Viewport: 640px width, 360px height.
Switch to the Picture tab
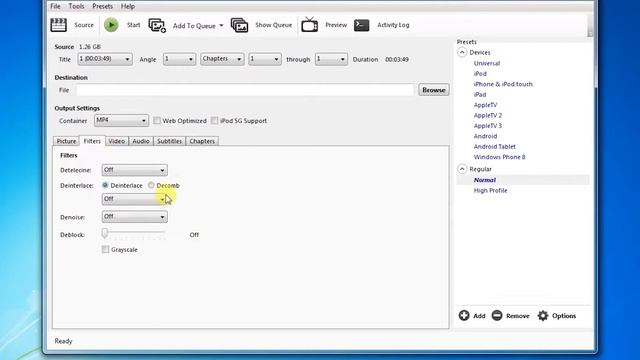66,141
